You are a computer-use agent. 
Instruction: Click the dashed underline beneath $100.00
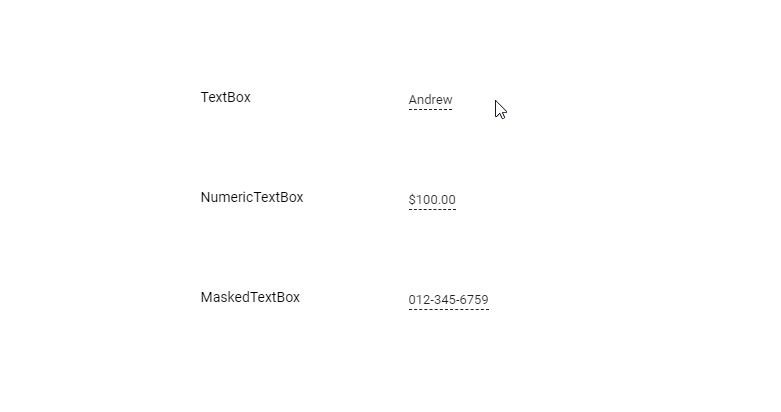coord(432,209)
